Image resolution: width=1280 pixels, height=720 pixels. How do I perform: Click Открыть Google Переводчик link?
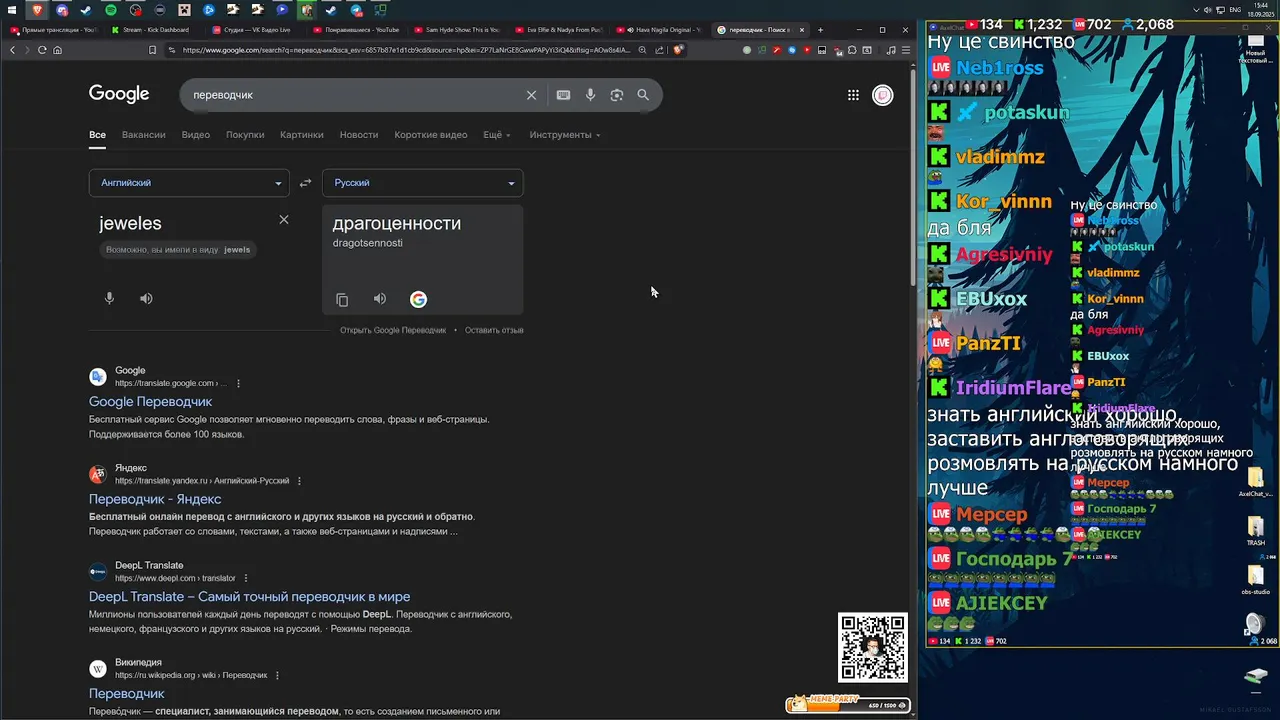pyautogui.click(x=393, y=330)
